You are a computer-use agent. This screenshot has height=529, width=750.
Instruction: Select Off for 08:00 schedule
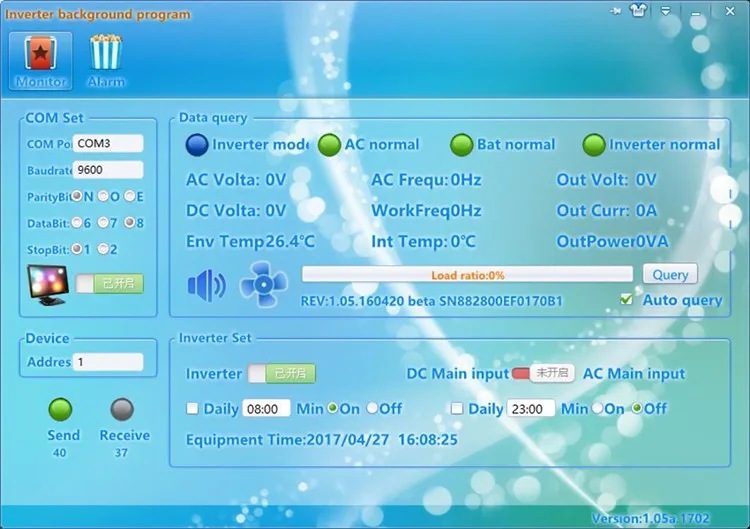click(x=372, y=408)
